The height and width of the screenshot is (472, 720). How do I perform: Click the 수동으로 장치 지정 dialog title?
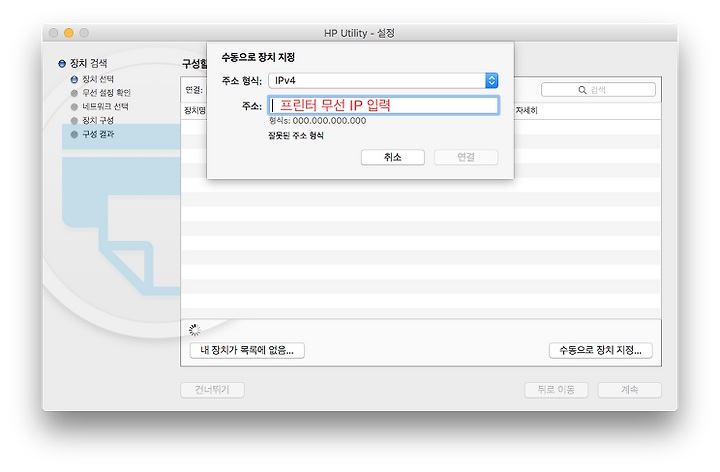[x=258, y=58]
